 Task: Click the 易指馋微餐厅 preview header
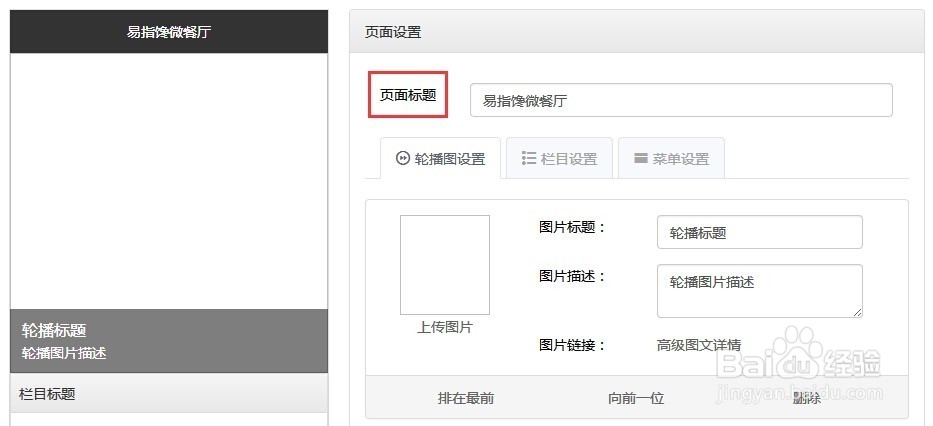pos(169,32)
